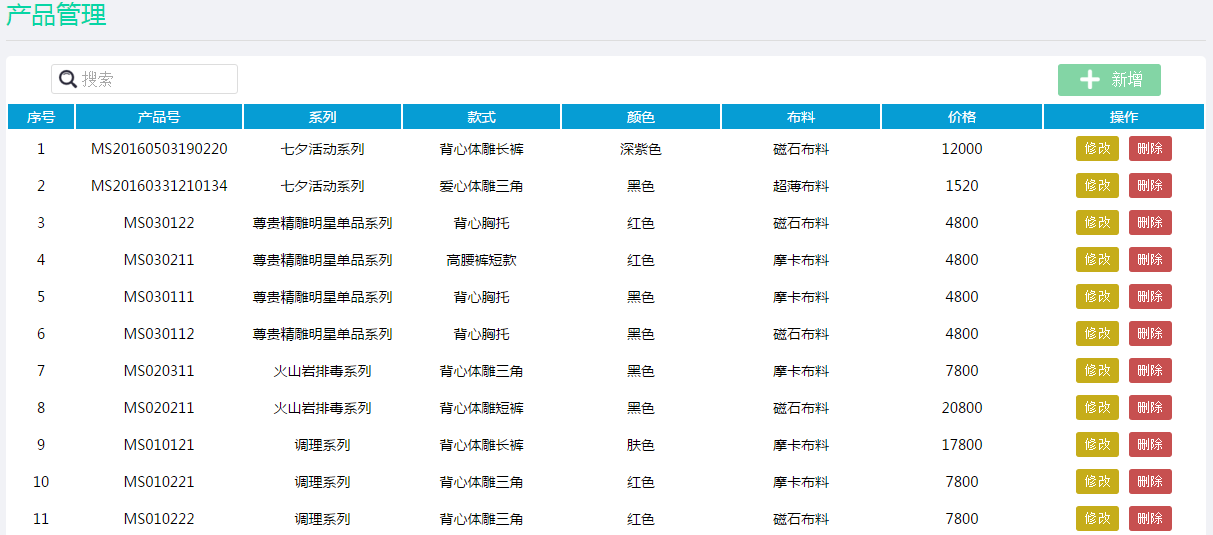
Task: Delete product MS020211
Action: point(1150,408)
